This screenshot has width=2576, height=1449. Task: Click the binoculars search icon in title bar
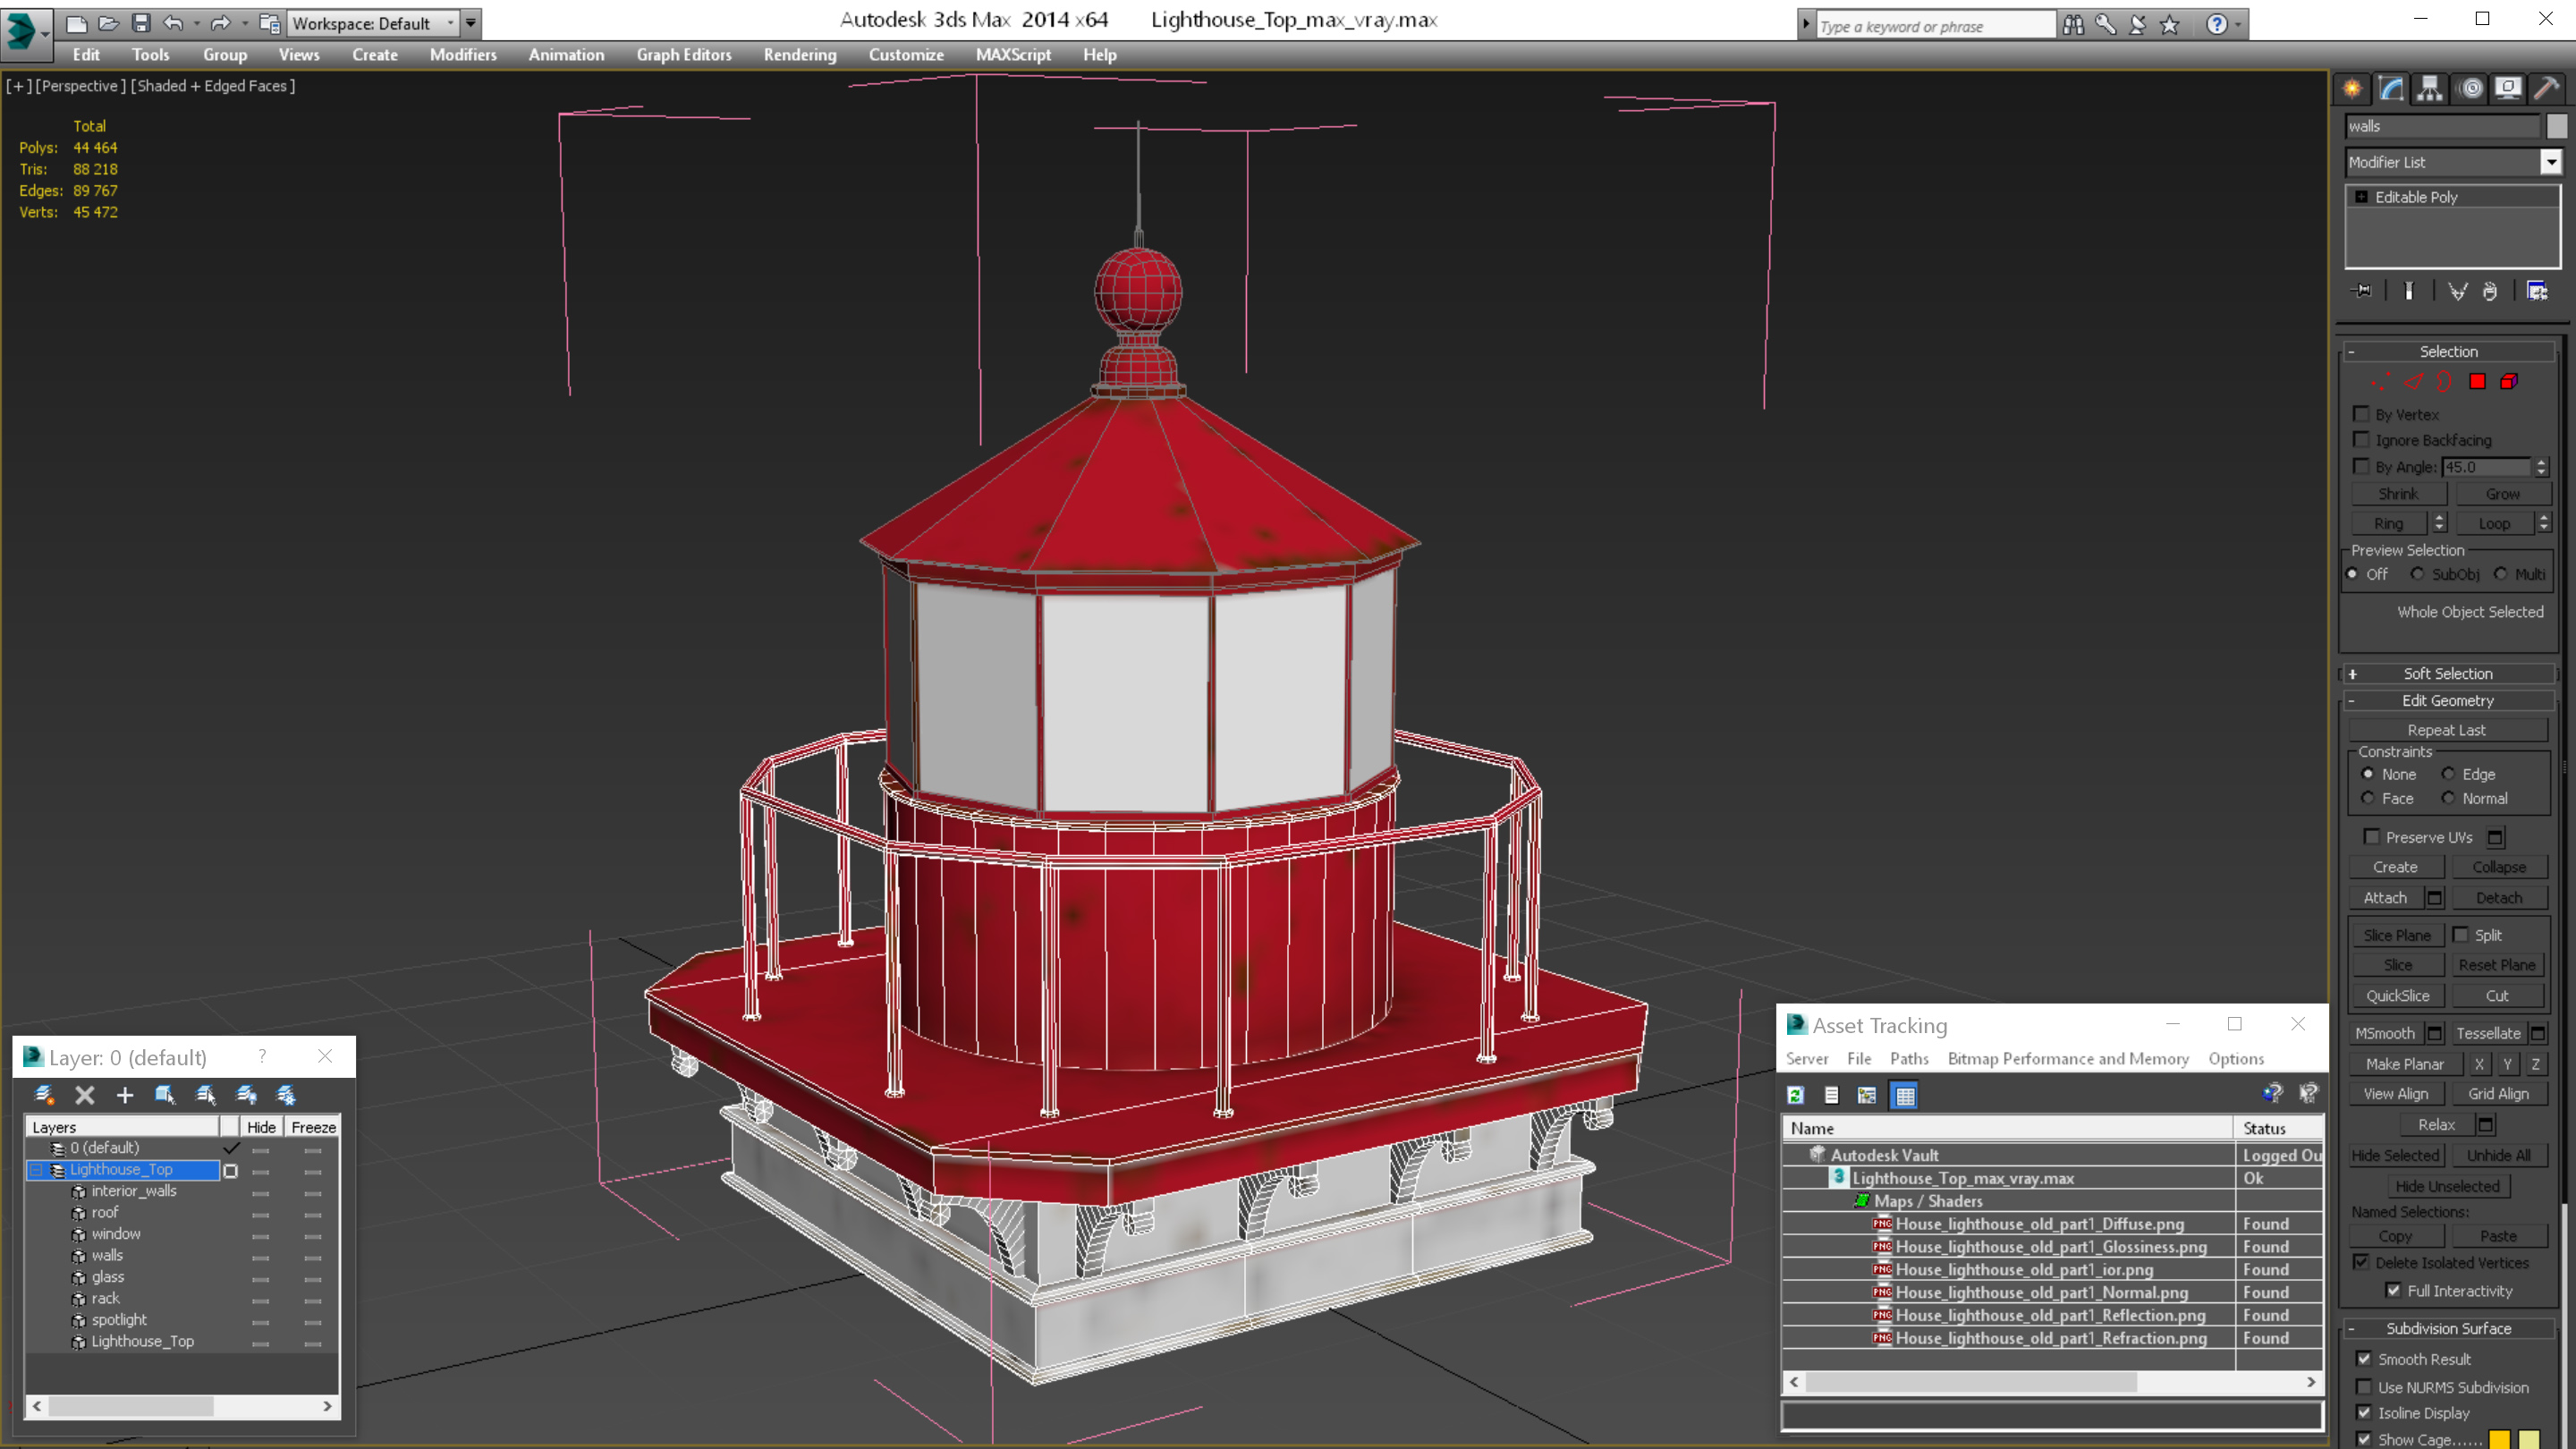2073,25
